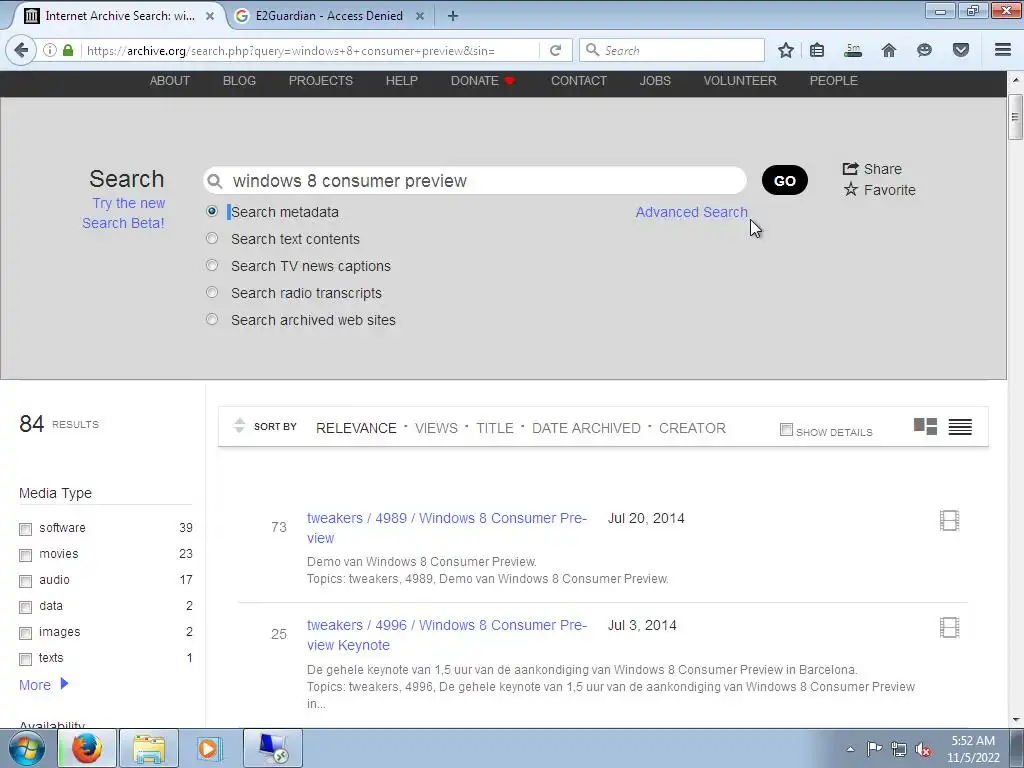Sort results by CREATOR
1024x768 pixels.
692,428
